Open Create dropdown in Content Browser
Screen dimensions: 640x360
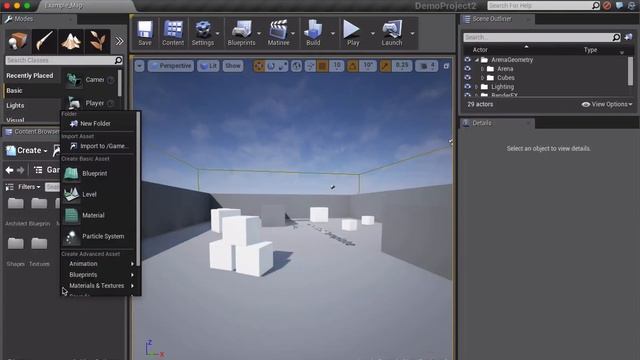coord(27,151)
